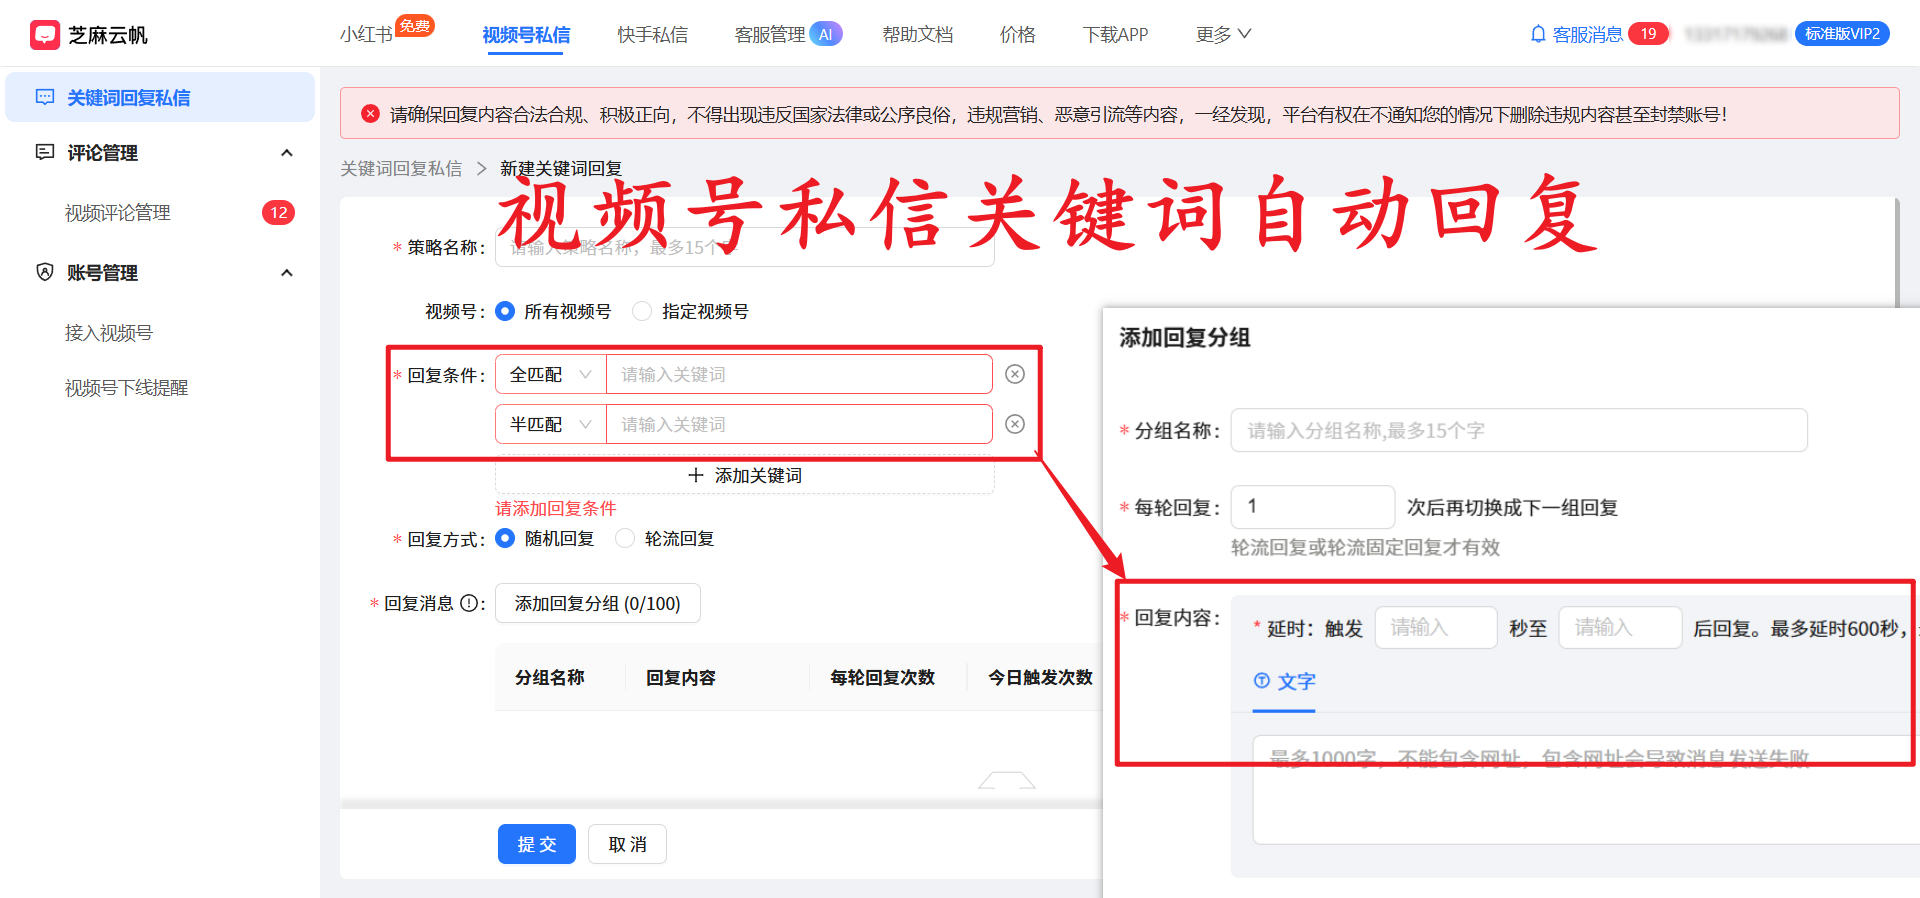Screen dimensions: 1920x898
Task: Open 视频评论管理 sidebar item
Action: coord(118,212)
